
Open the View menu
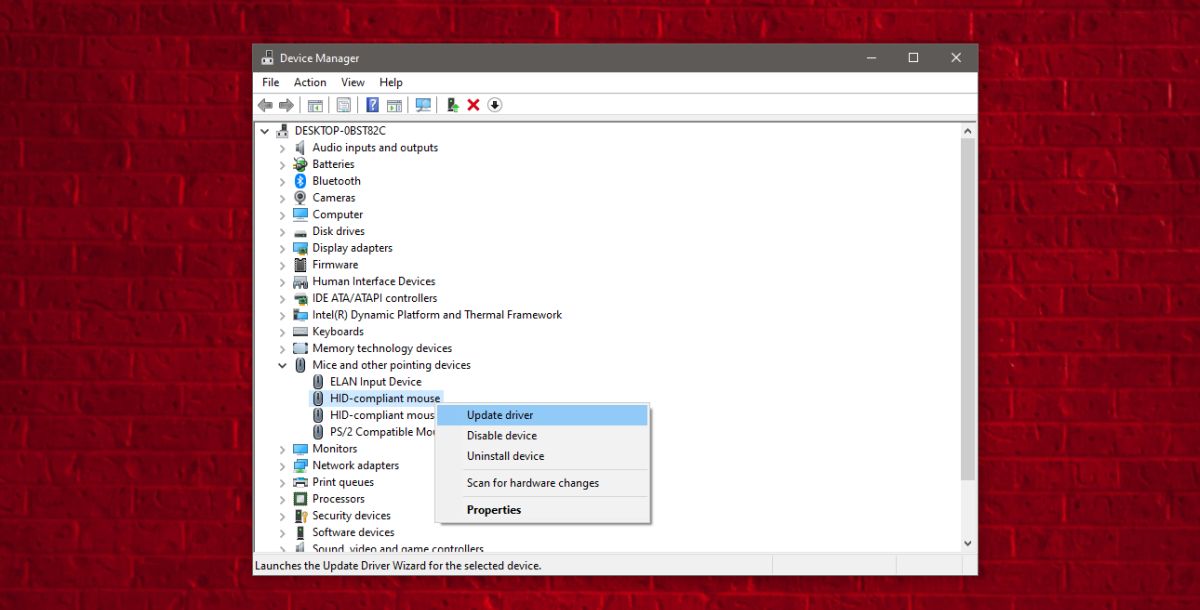pyautogui.click(x=352, y=82)
